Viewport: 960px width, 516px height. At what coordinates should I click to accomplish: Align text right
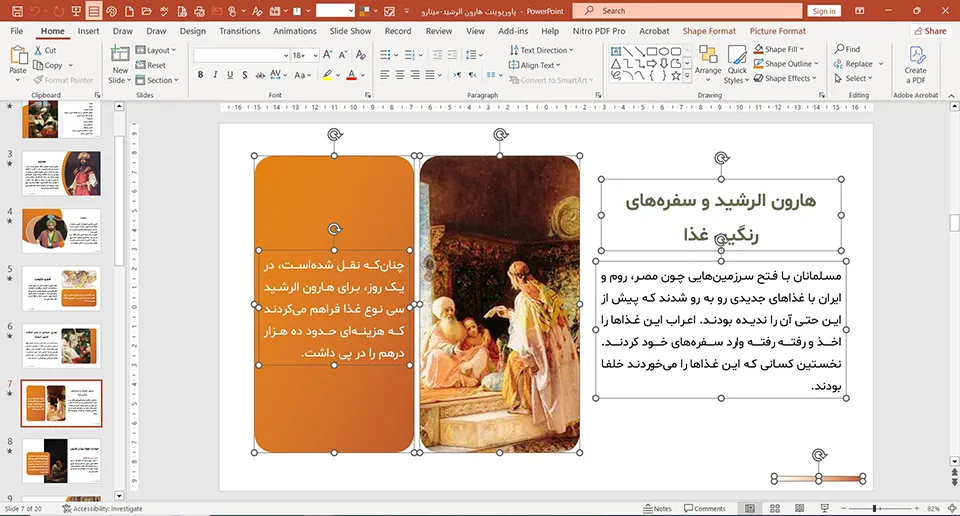click(415, 75)
